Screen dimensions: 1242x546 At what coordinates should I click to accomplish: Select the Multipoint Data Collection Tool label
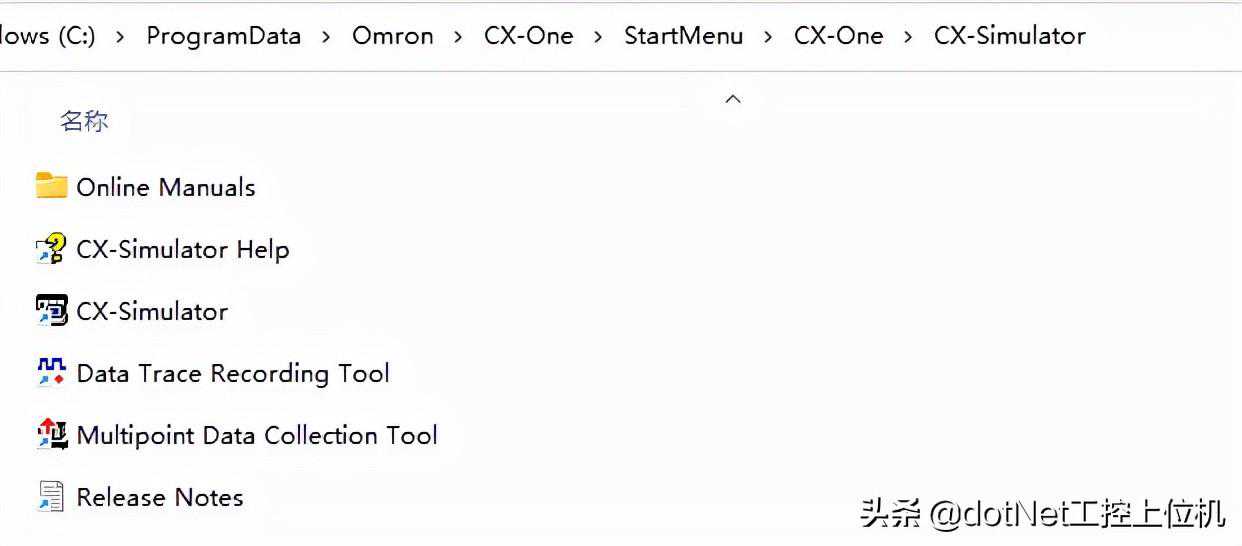pyautogui.click(x=257, y=435)
